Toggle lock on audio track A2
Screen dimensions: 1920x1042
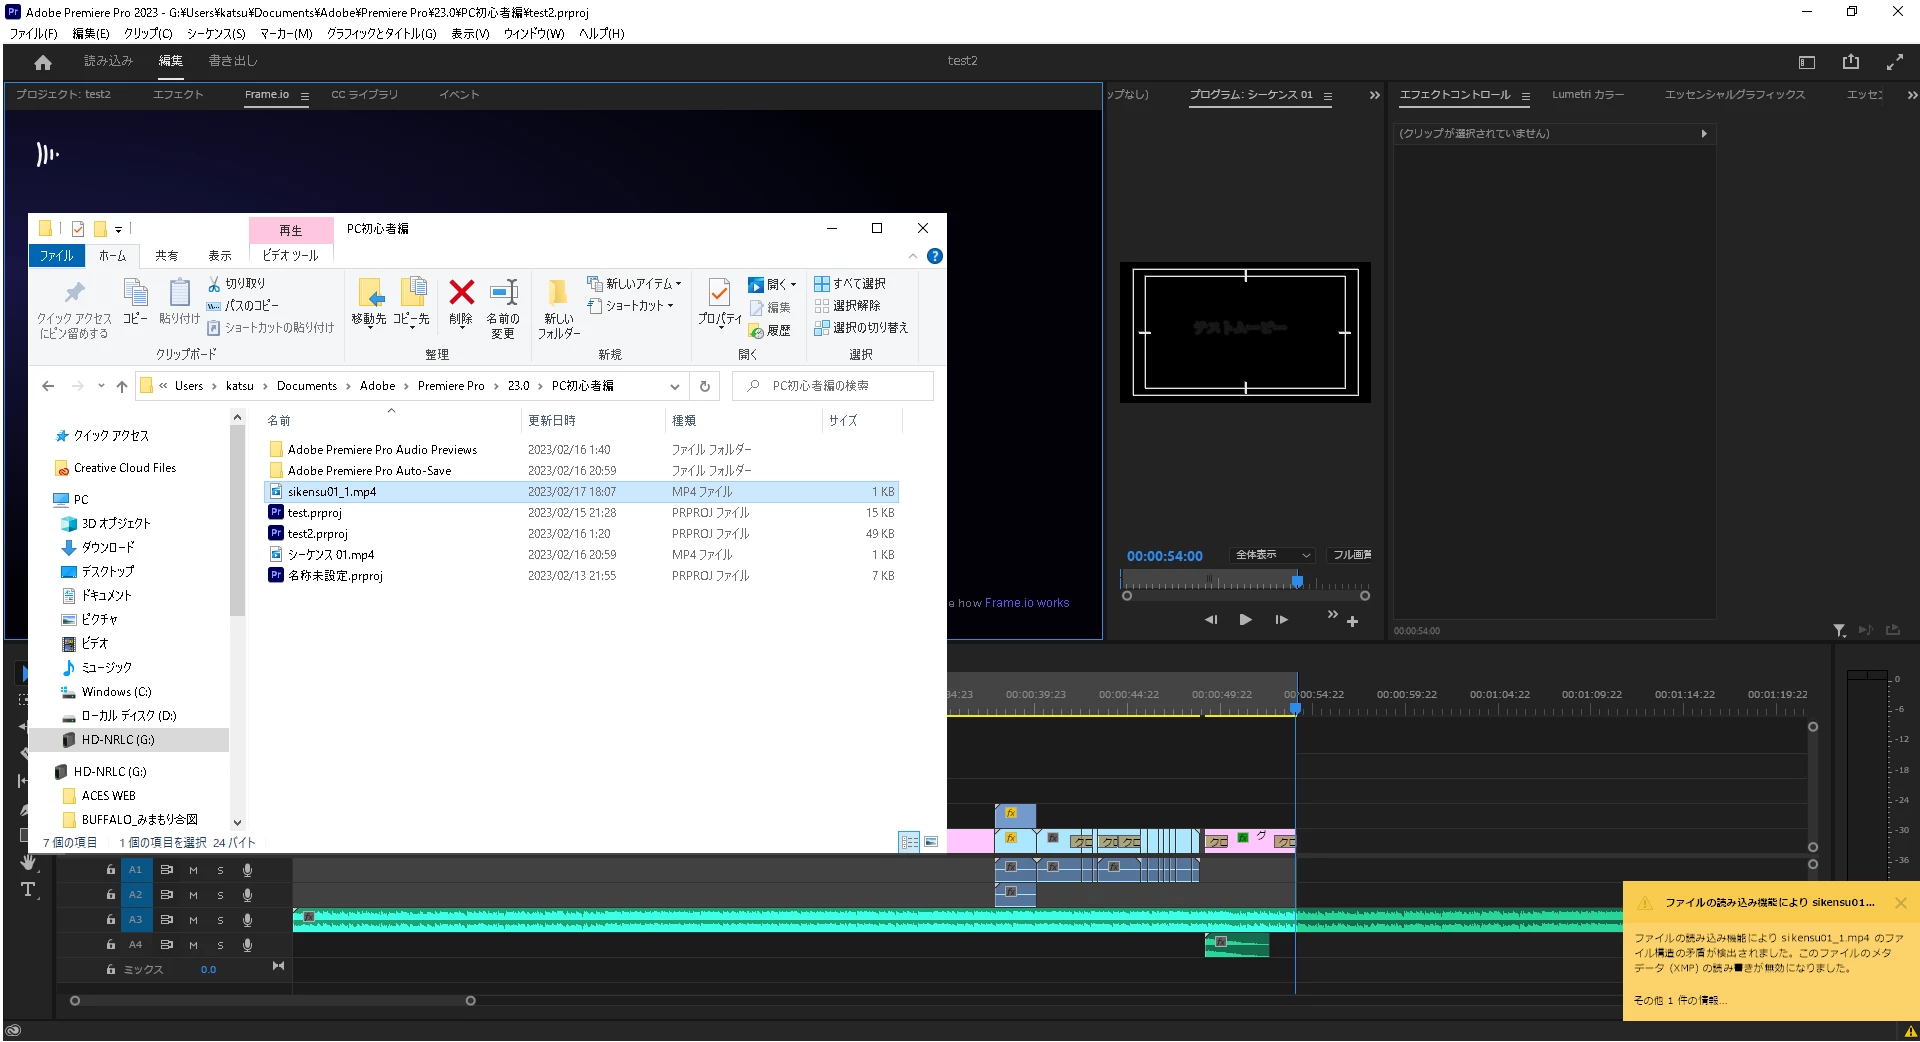(x=111, y=895)
